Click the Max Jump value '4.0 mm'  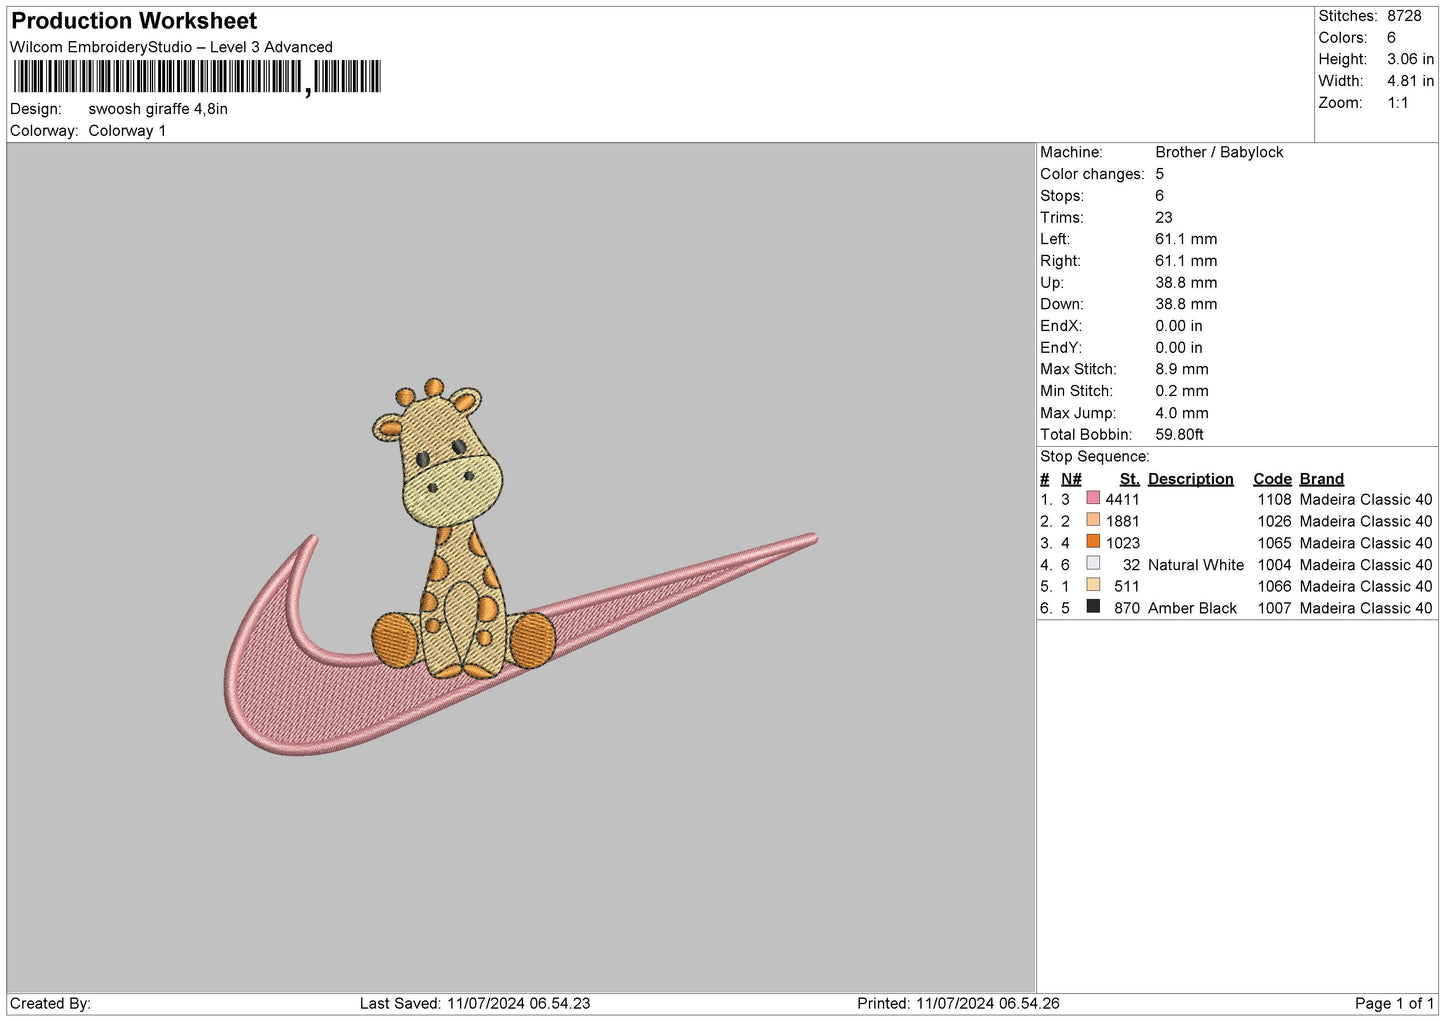[1181, 413]
